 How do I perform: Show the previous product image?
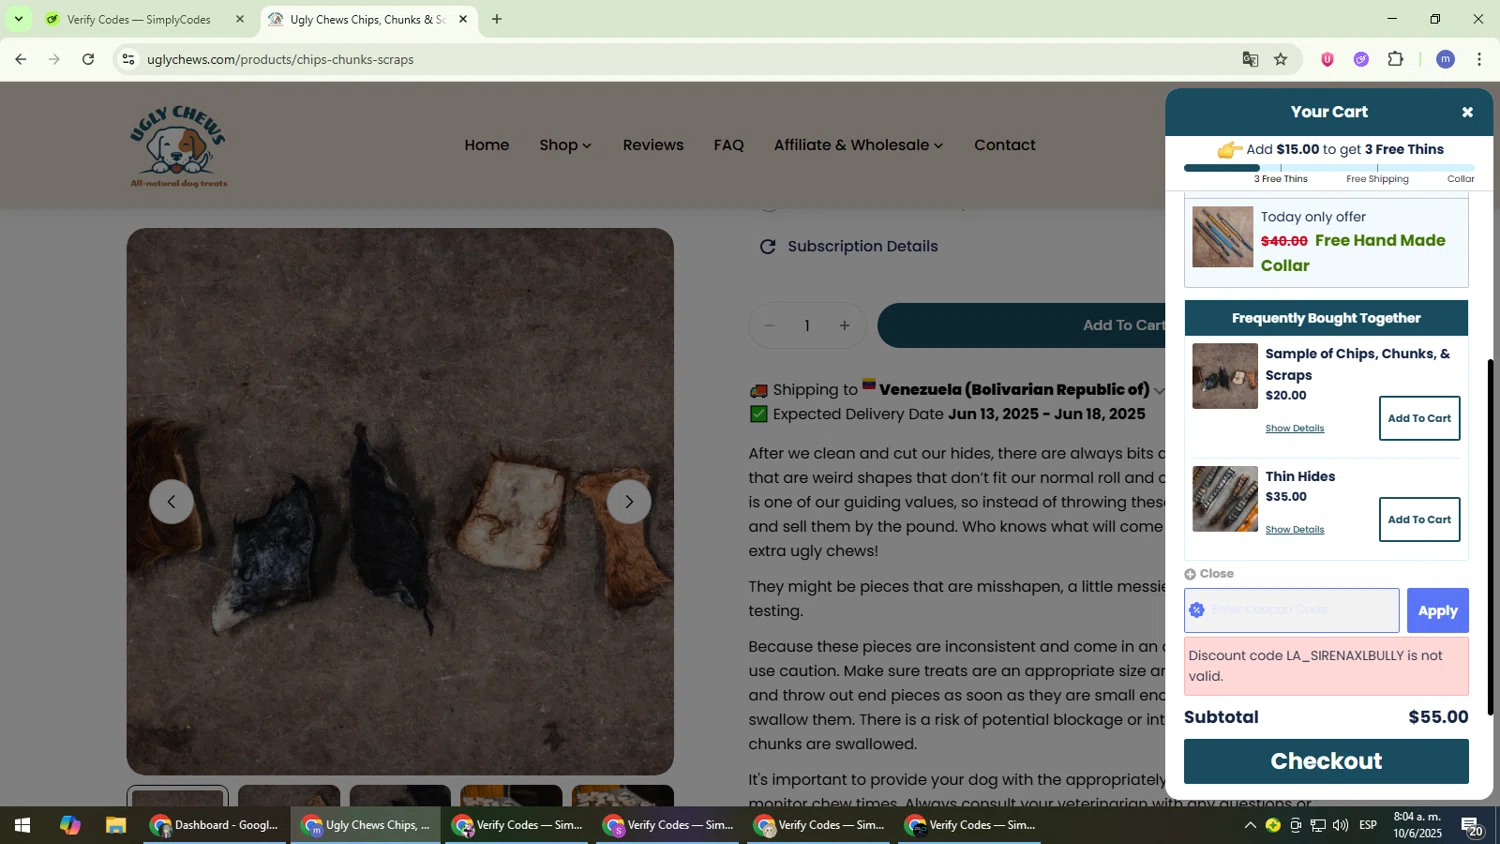point(172,502)
